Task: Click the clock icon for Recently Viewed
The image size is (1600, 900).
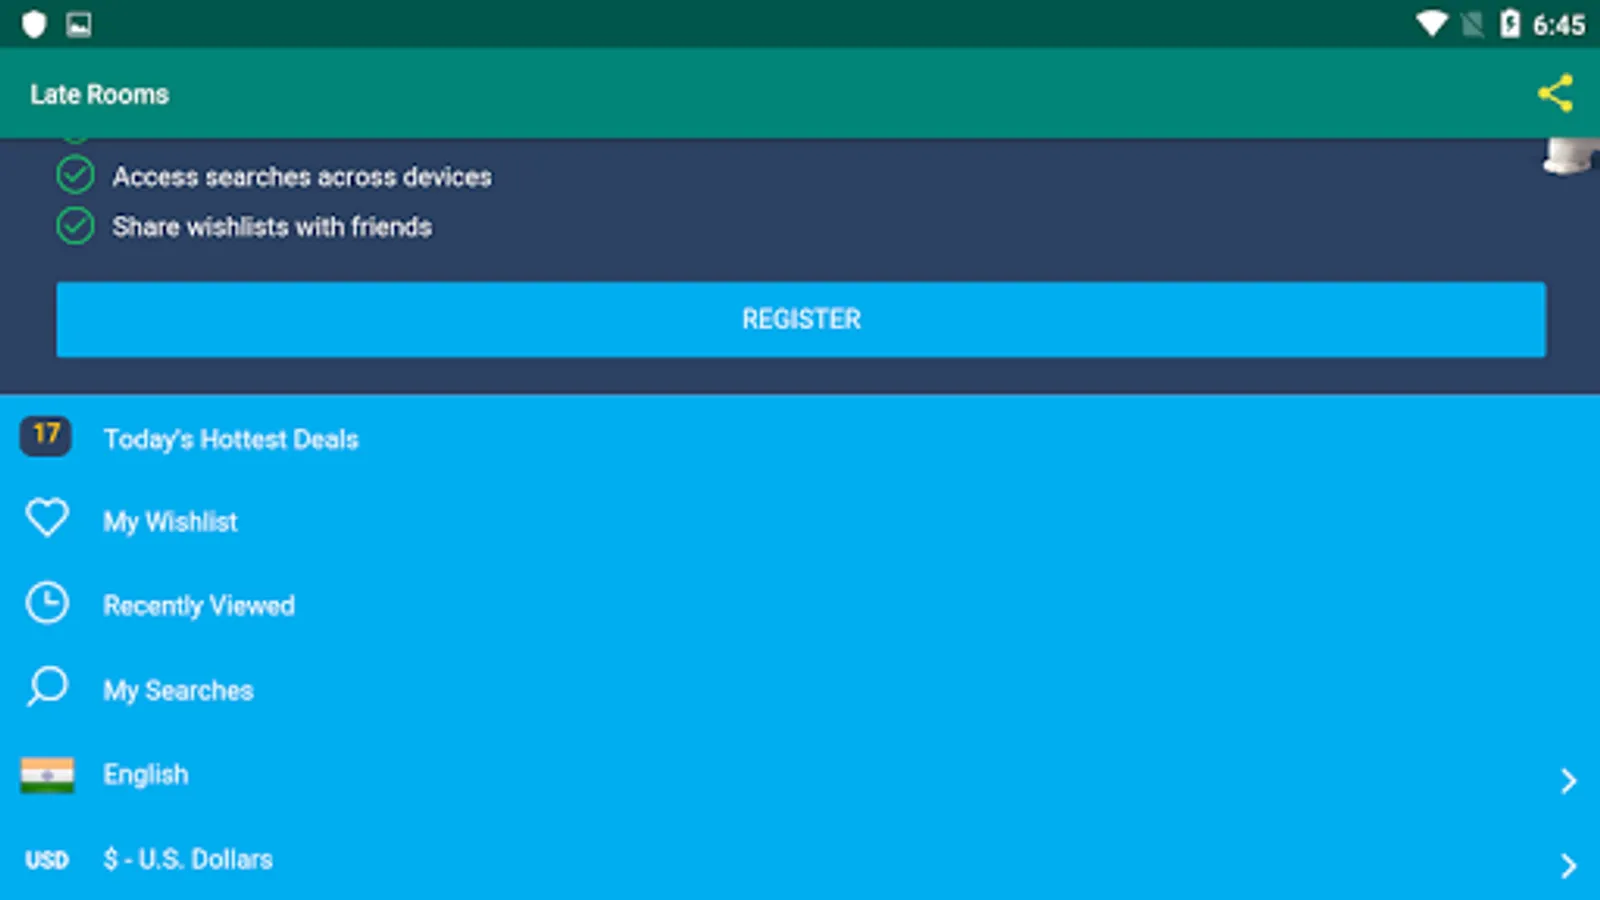Action: pos(47,603)
